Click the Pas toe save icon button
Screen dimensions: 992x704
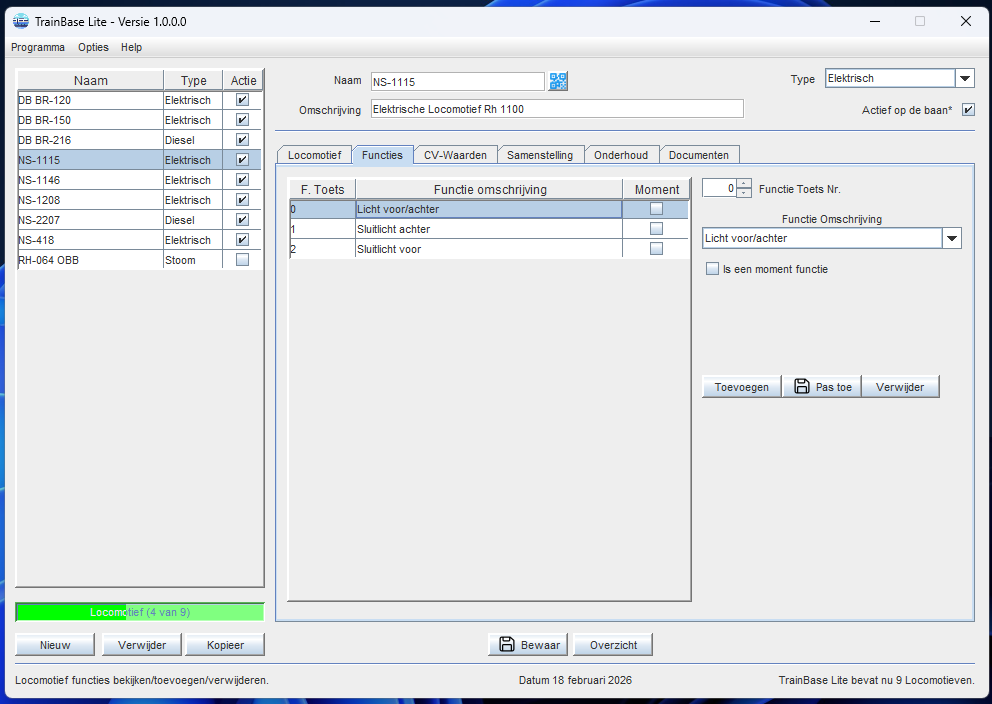coord(823,387)
